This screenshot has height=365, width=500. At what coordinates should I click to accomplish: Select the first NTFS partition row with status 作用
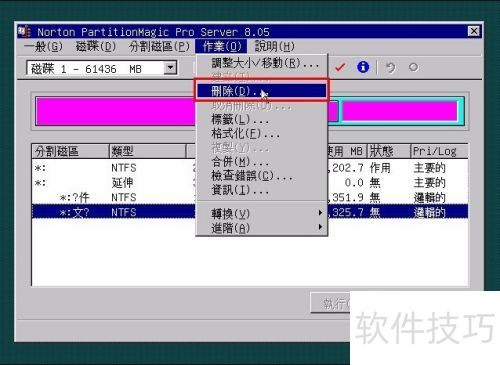[x=250, y=168]
